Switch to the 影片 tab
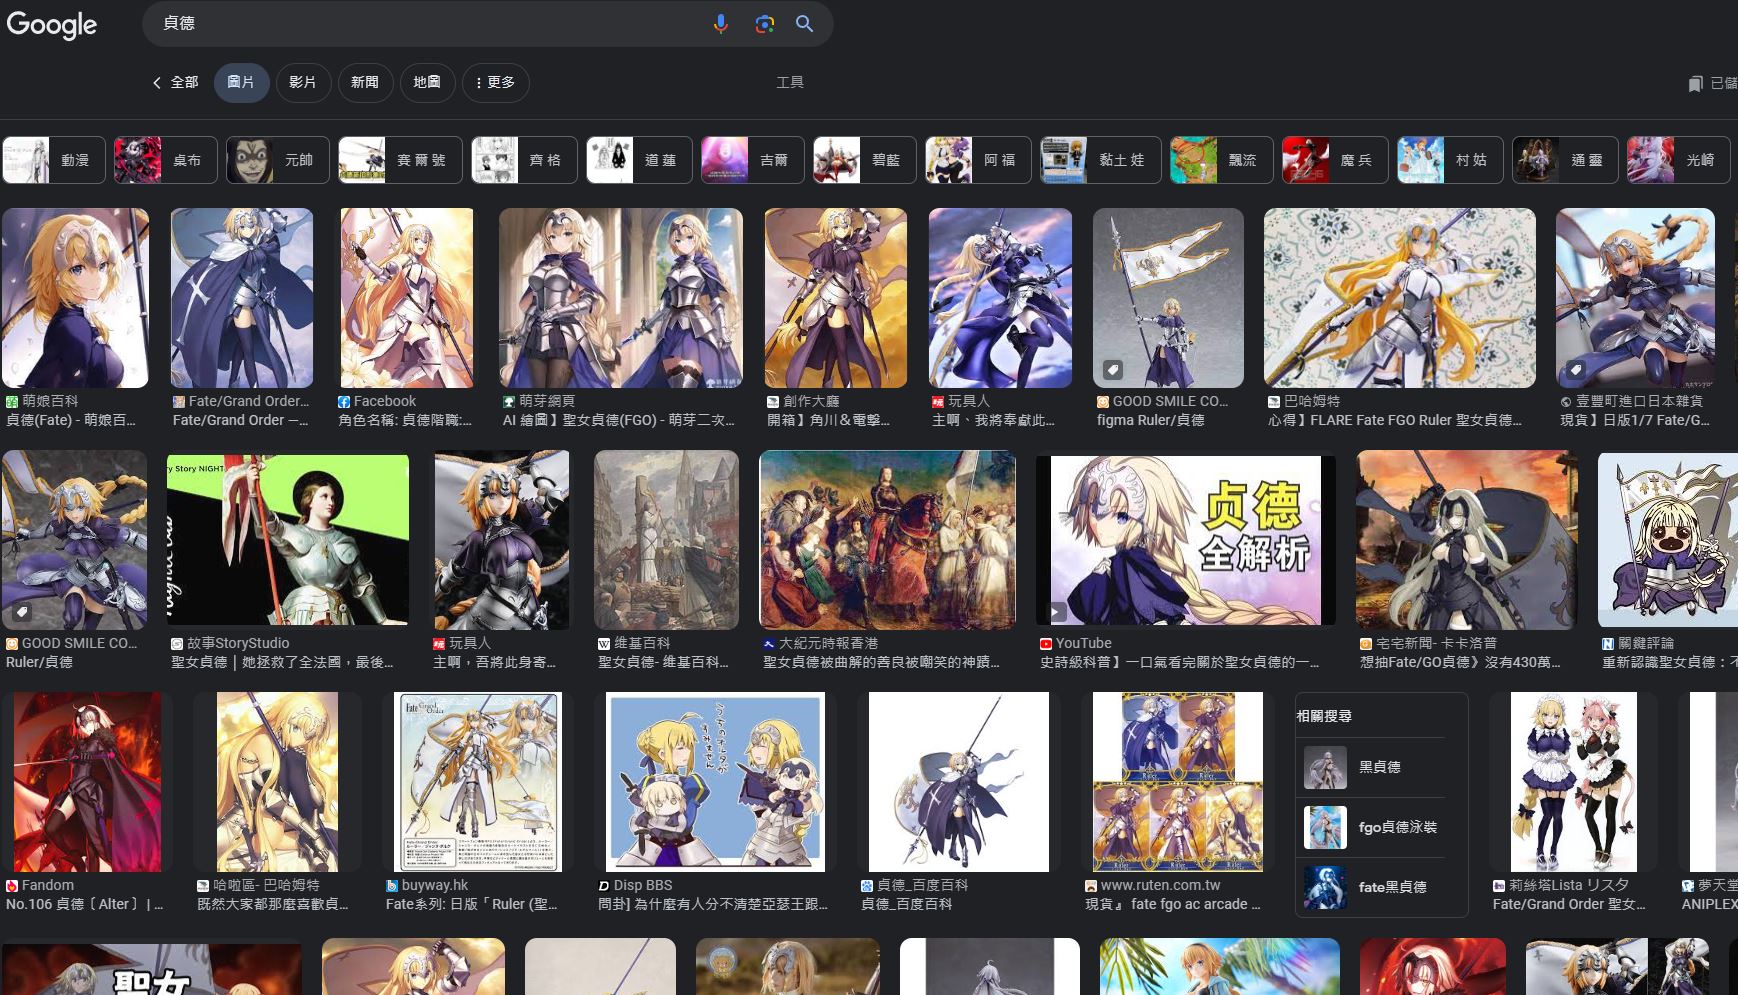Viewport: 1738px width, 995px height. coord(303,82)
